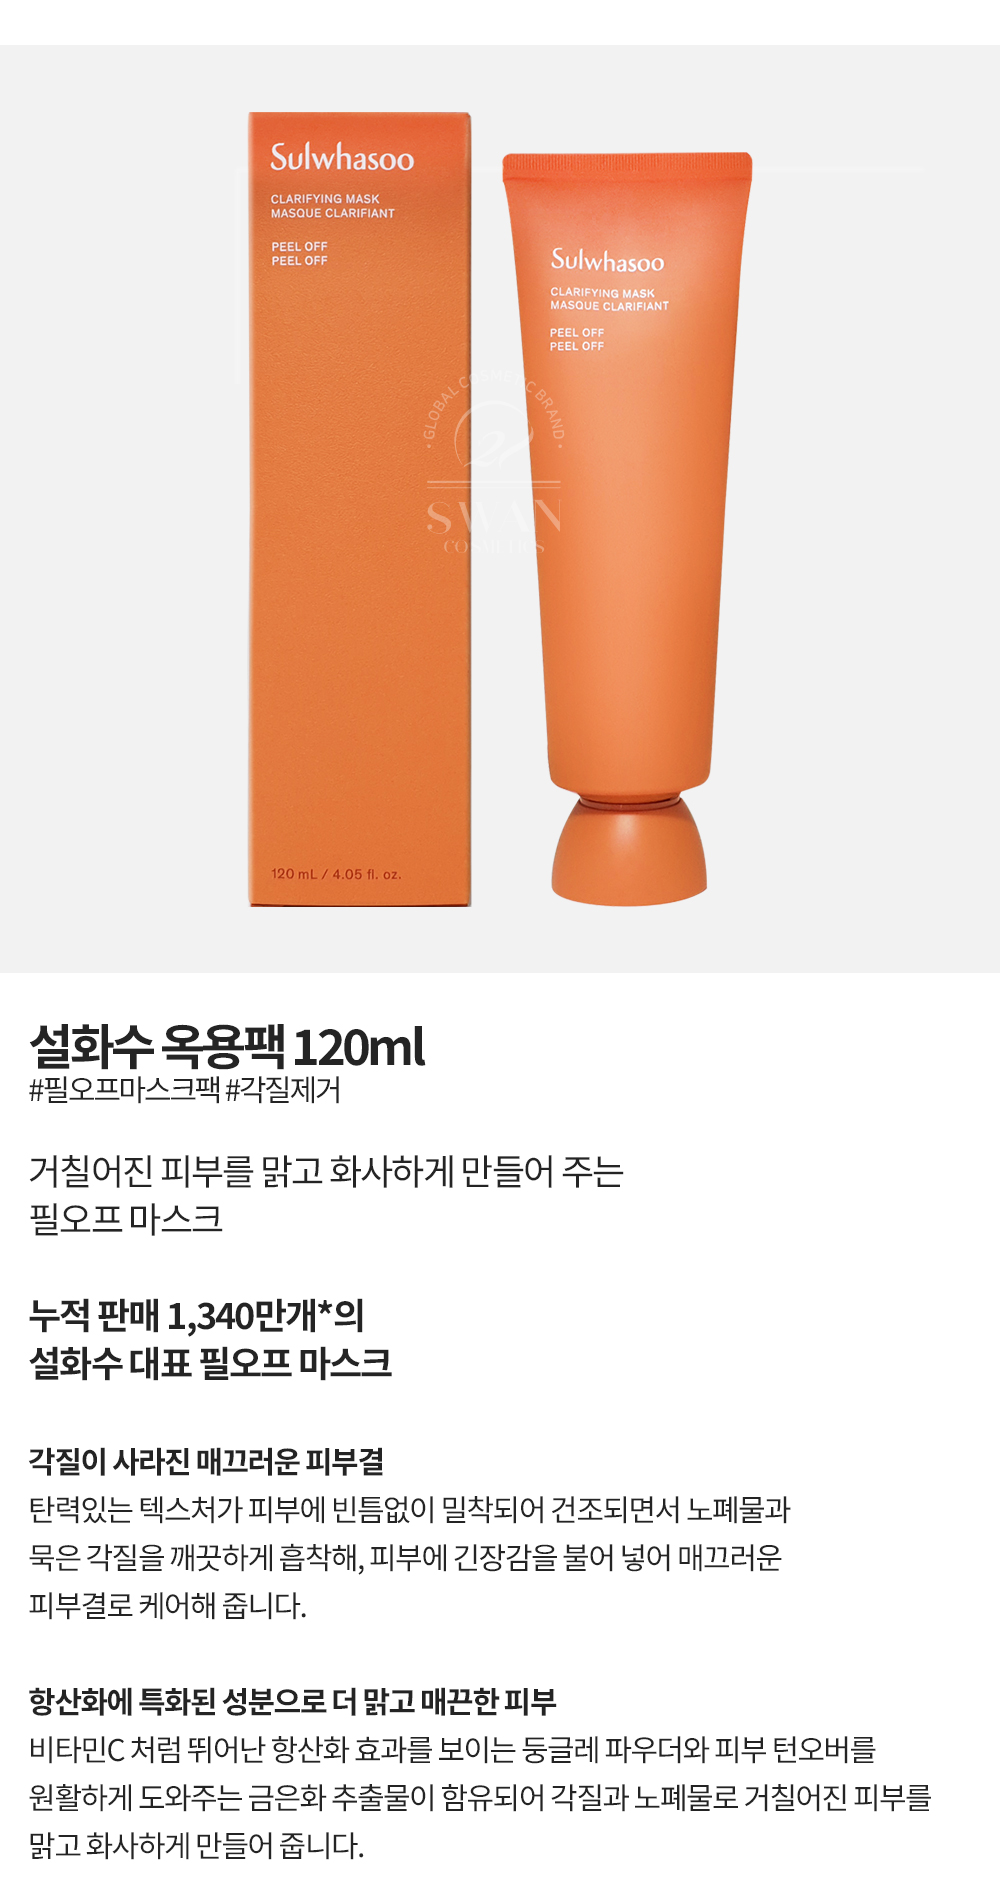Click the product title 설화수 옥용팩 120ml
Image resolution: width=1000 pixels, height=1891 pixels.
[x=228, y=1046]
